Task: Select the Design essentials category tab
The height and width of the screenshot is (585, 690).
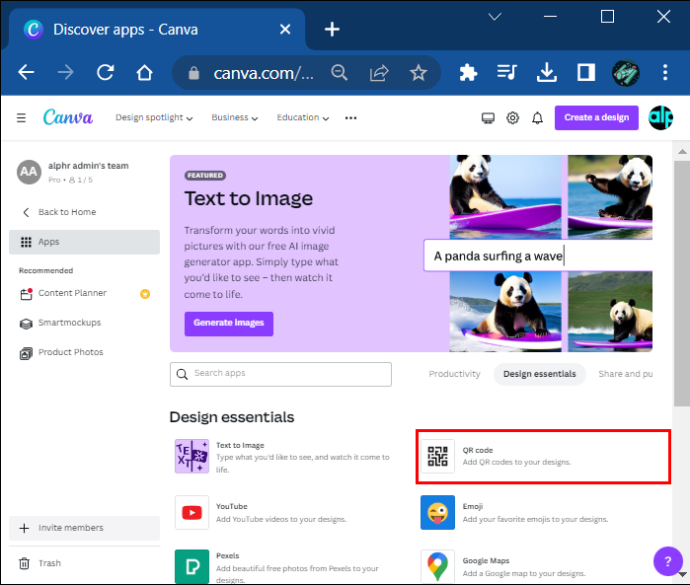Action: click(x=540, y=374)
